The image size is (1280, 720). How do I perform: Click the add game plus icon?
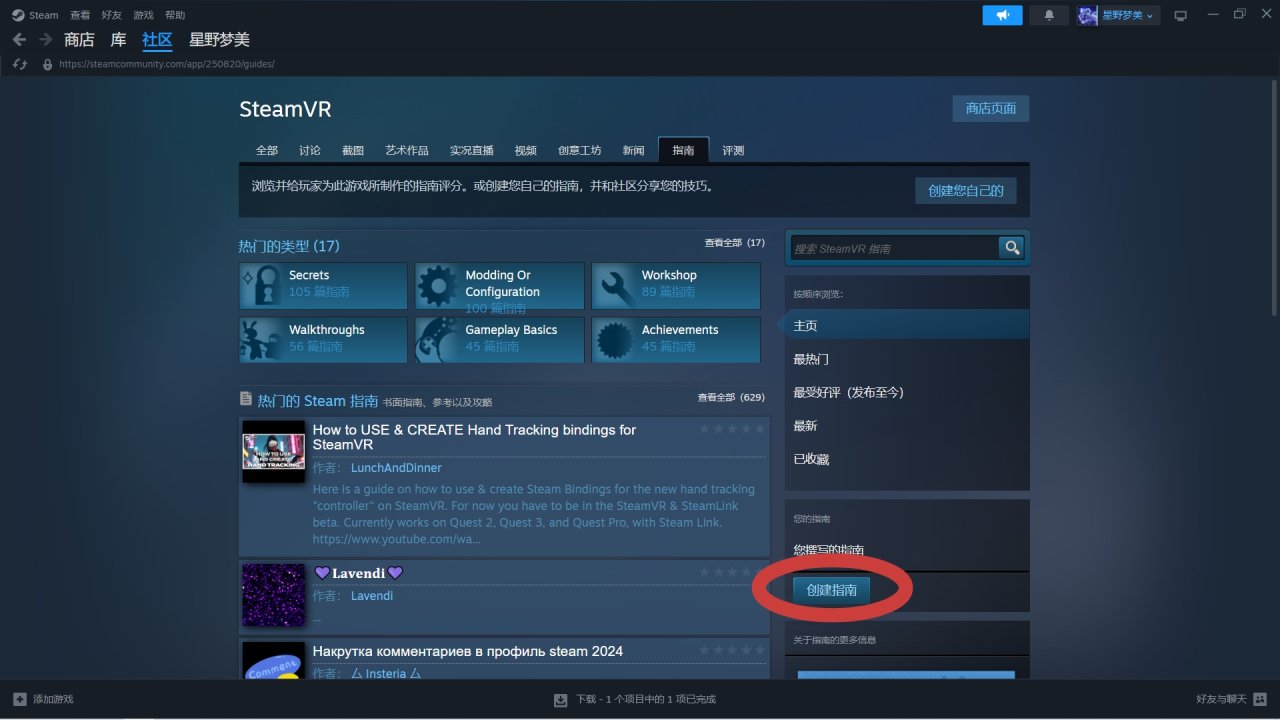pyautogui.click(x=20, y=699)
